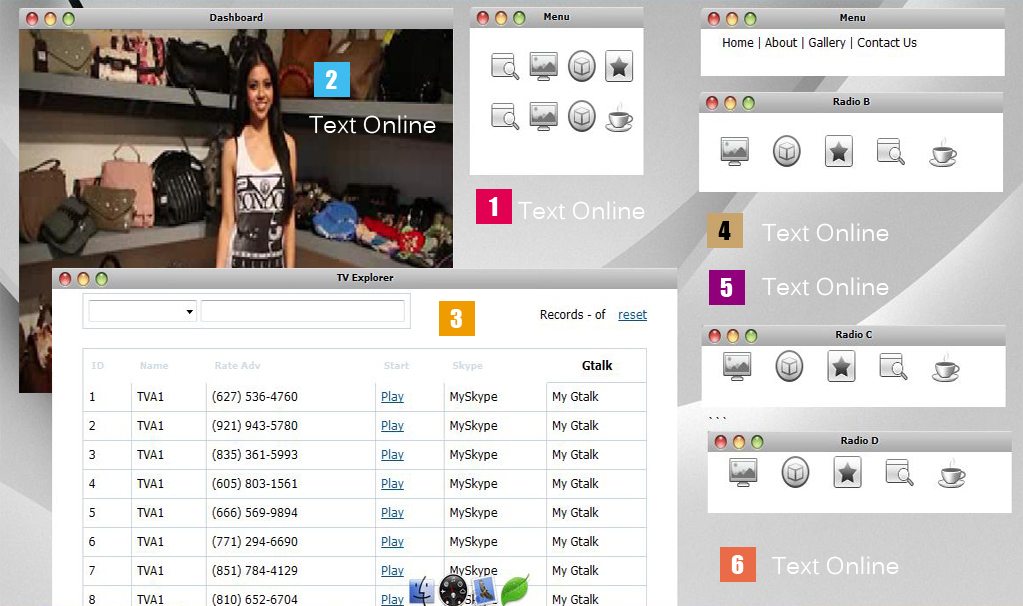This screenshot has width=1023, height=606.
Task: Choose the cube icon in Radio C
Action: [789, 366]
